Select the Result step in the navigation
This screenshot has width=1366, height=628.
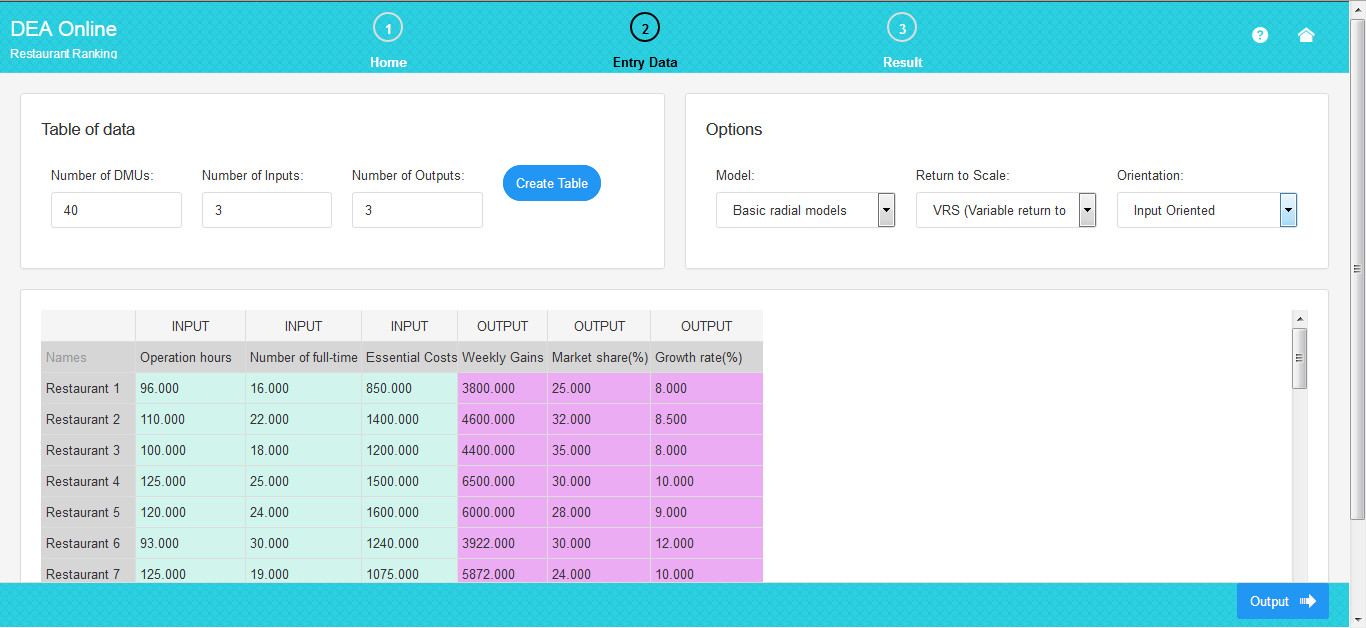pyautogui.click(x=902, y=62)
